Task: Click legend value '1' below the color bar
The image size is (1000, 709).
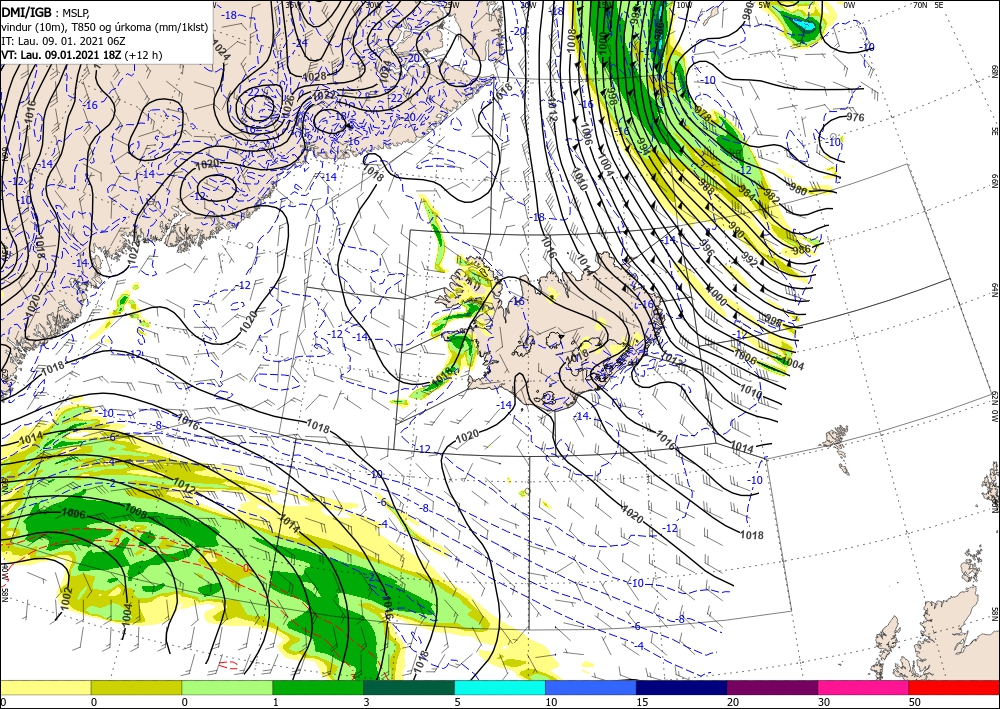Action: 276,702
